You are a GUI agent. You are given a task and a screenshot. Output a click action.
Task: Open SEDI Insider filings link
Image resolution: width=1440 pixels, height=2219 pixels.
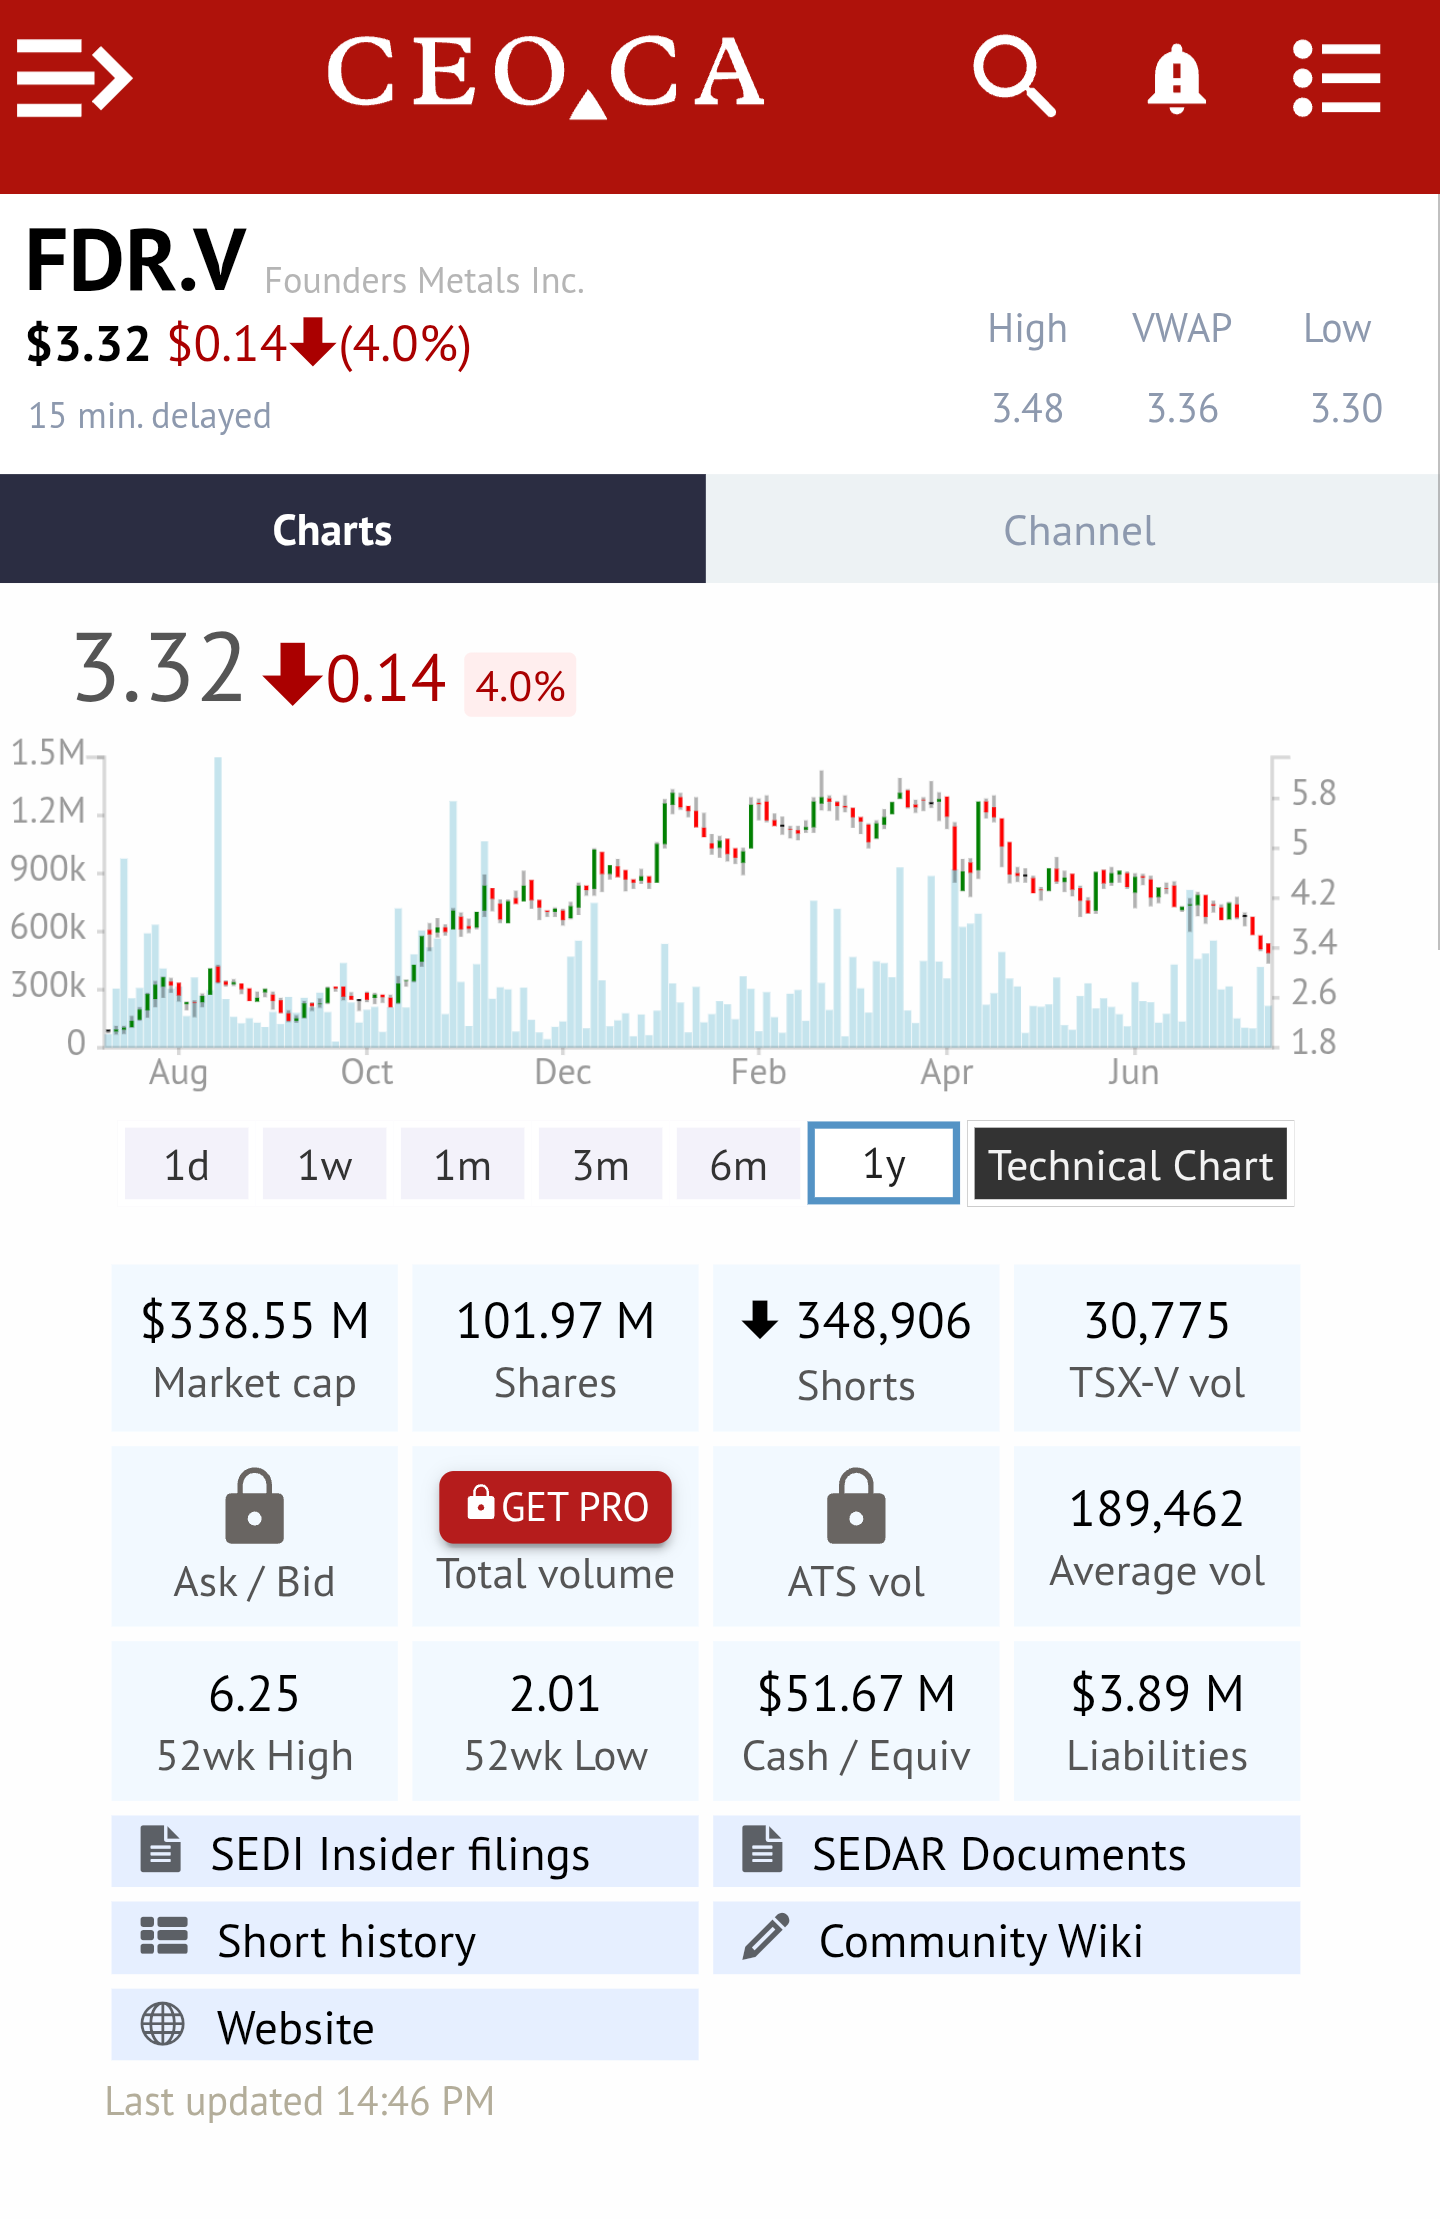[405, 1852]
